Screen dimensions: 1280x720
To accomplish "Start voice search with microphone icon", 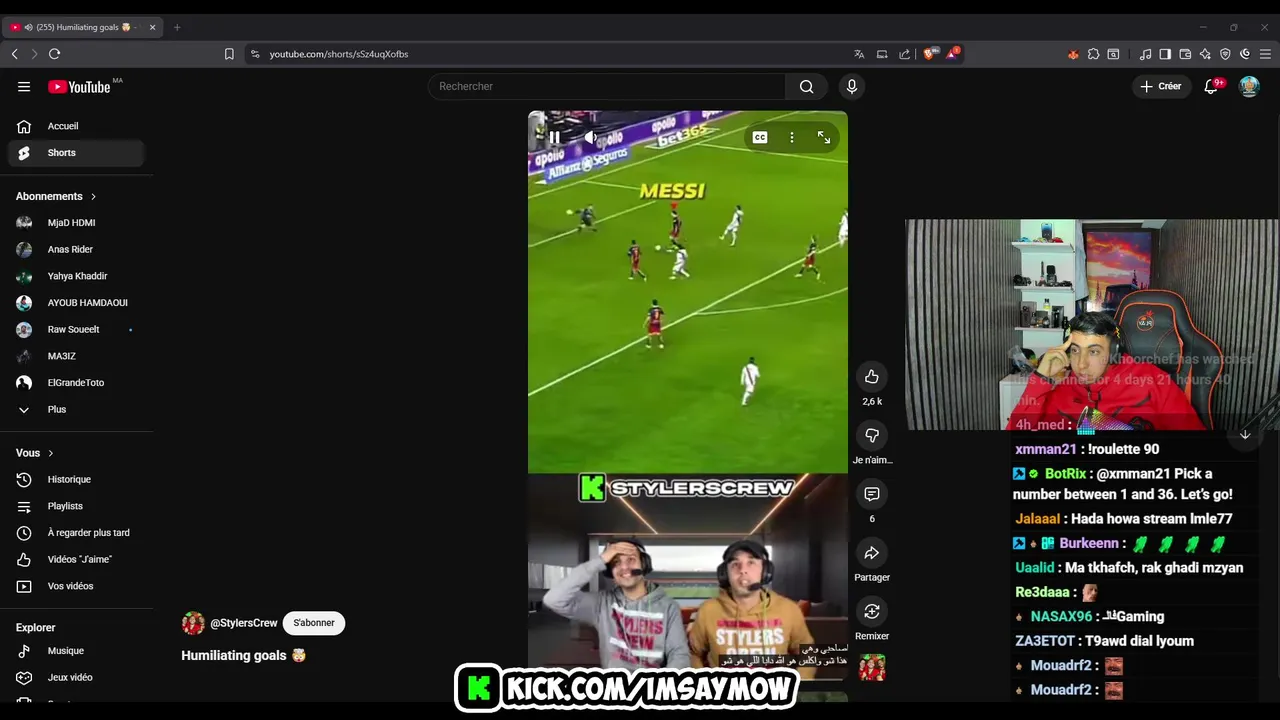I will point(852,86).
